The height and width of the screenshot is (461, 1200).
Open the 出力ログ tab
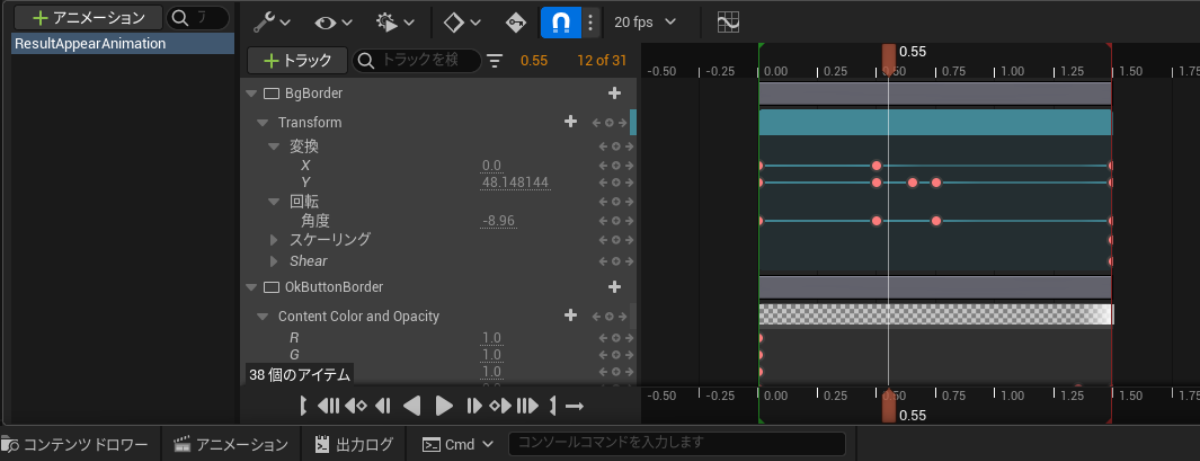click(x=353, y=444)
